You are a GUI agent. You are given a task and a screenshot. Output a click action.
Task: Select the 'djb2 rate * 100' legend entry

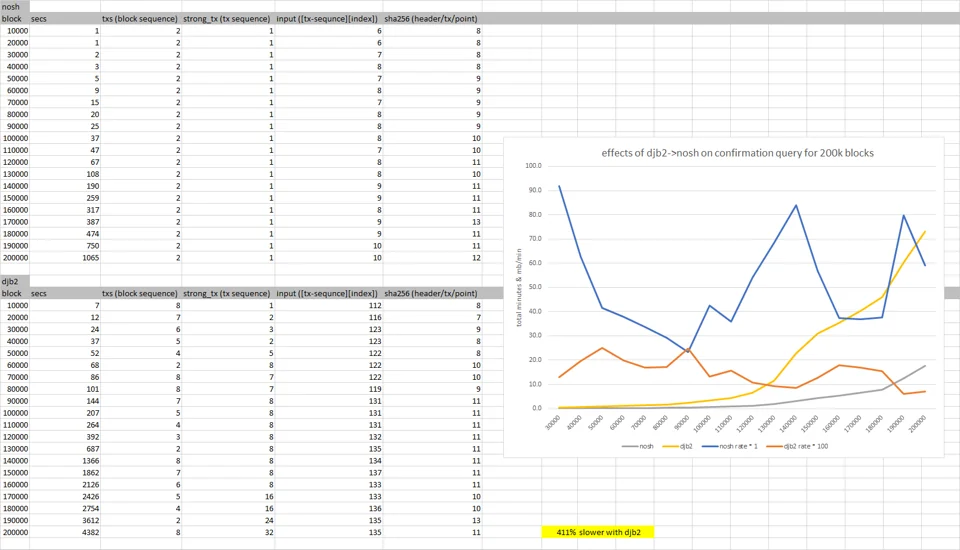point(797,446)
